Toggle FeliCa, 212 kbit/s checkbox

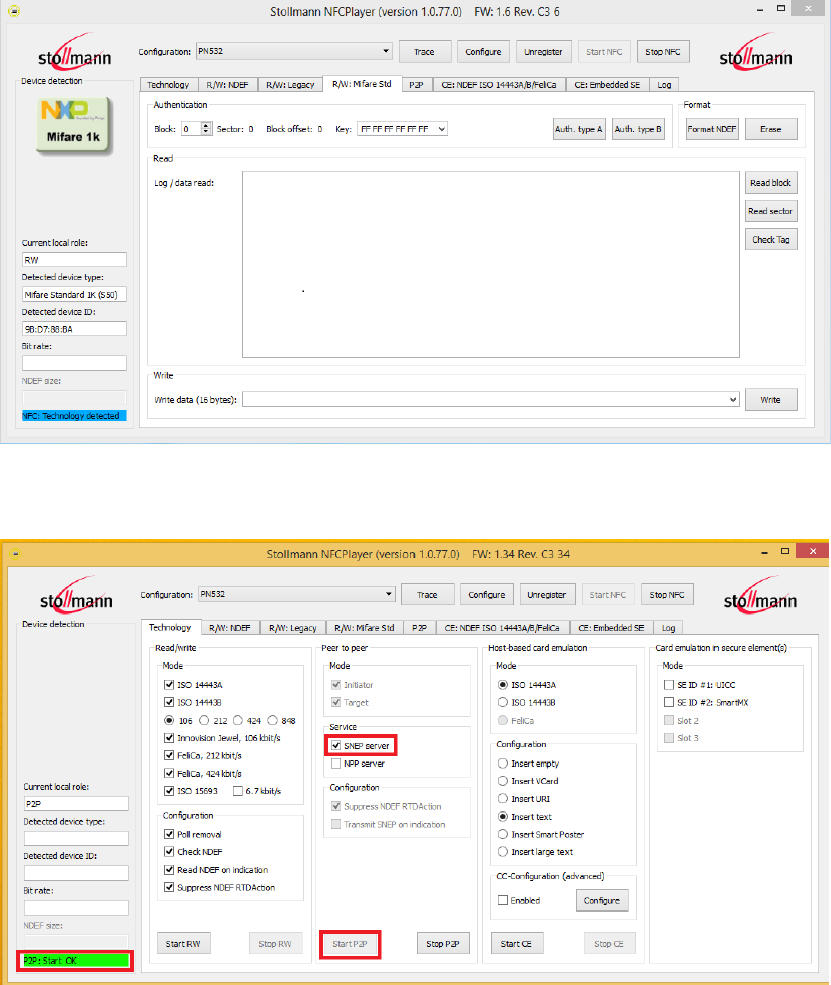point(169,756)
